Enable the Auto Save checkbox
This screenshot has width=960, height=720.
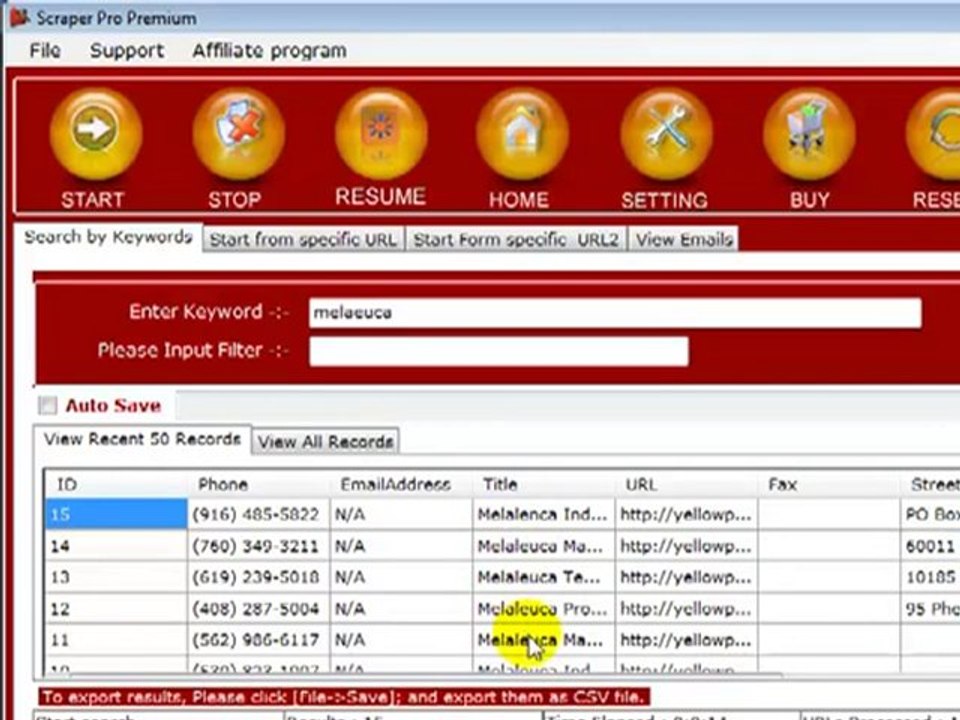(47, 405)
